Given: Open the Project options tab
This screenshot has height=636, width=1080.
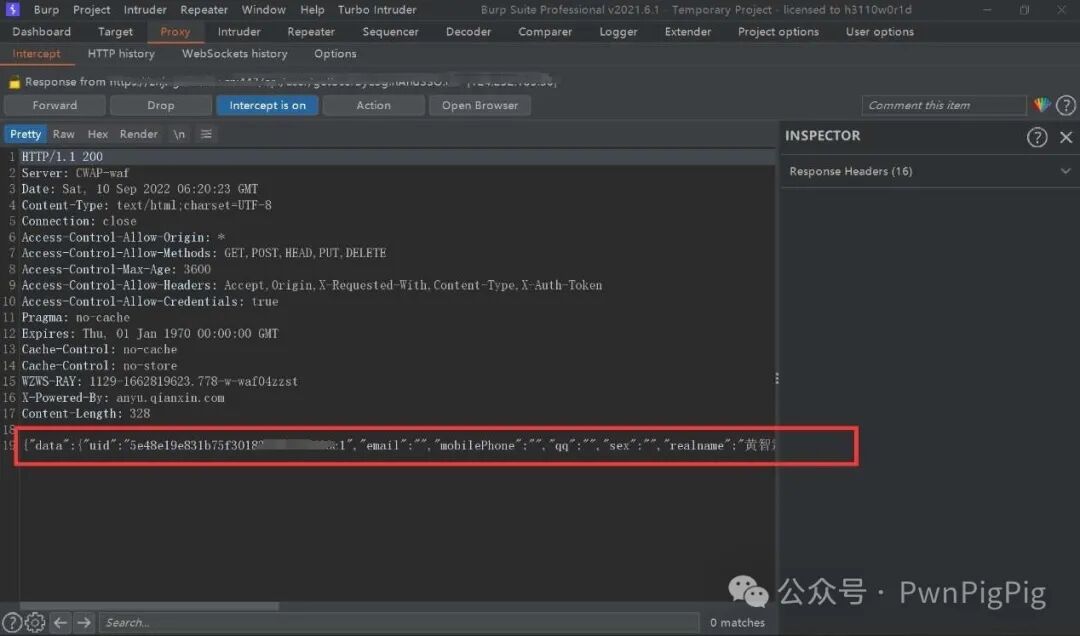Looking at the screenshot, I should pos(778,32).
